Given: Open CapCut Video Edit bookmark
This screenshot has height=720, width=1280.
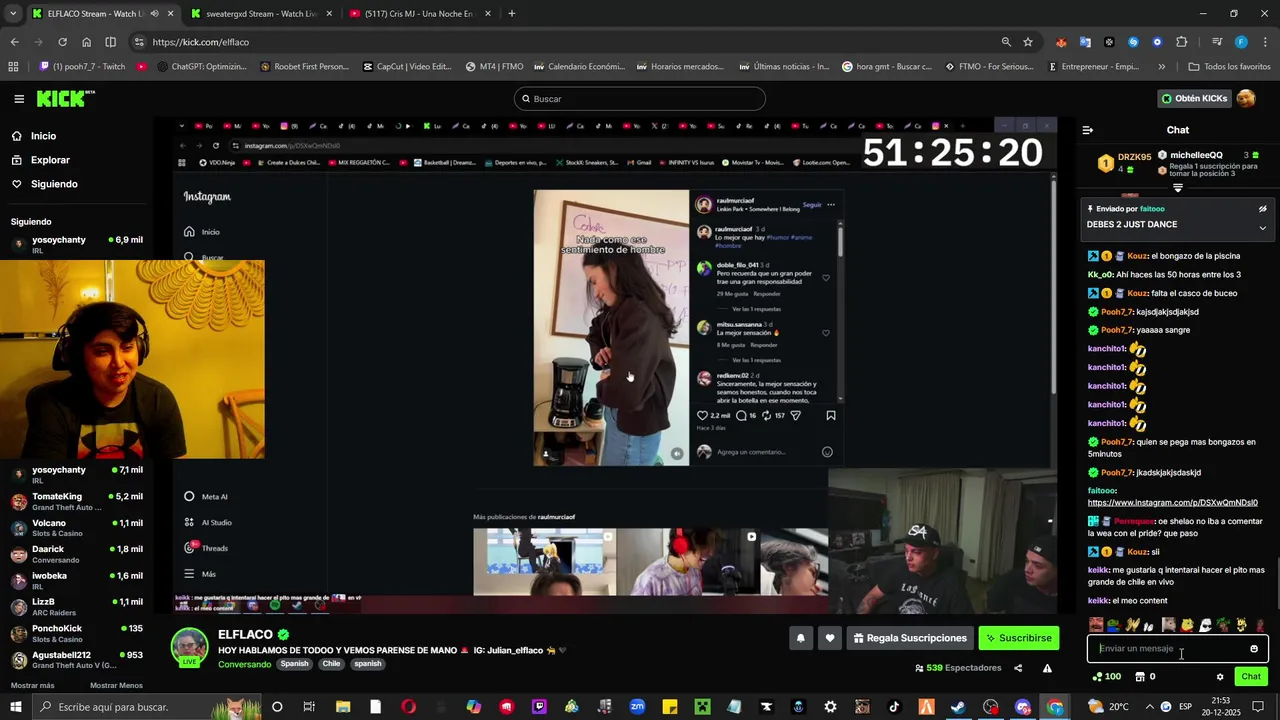Looking at the screenshot, I should [406, 67].
